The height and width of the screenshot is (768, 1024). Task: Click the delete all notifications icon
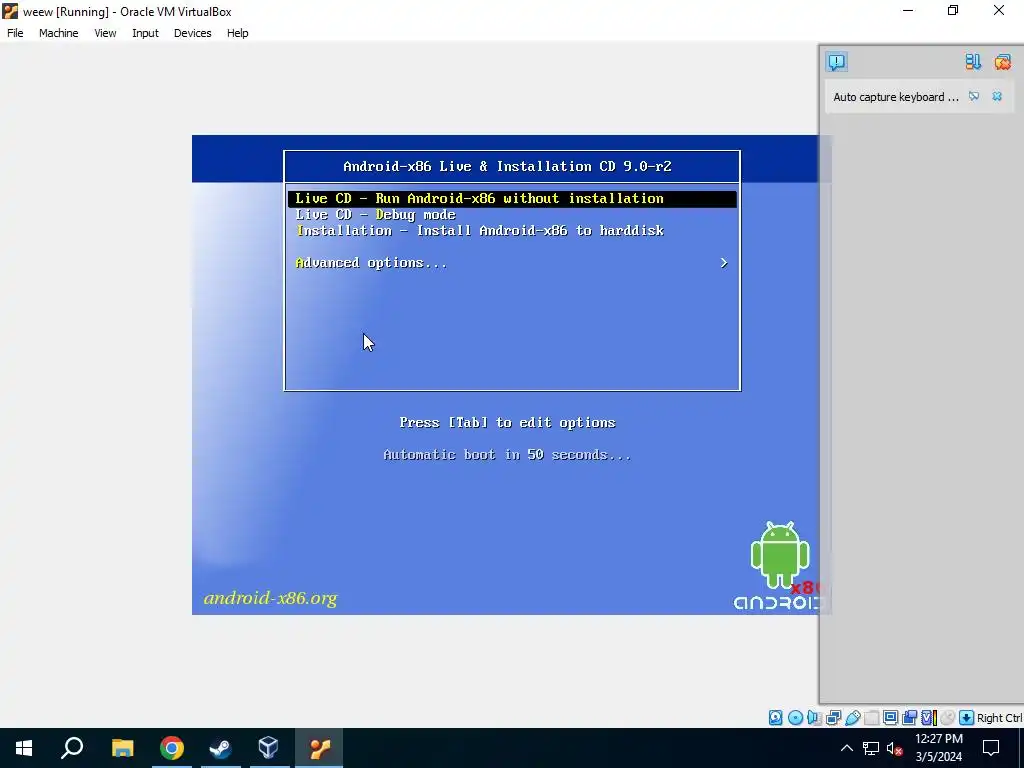pyautogui.click(x=1002, y=61)
